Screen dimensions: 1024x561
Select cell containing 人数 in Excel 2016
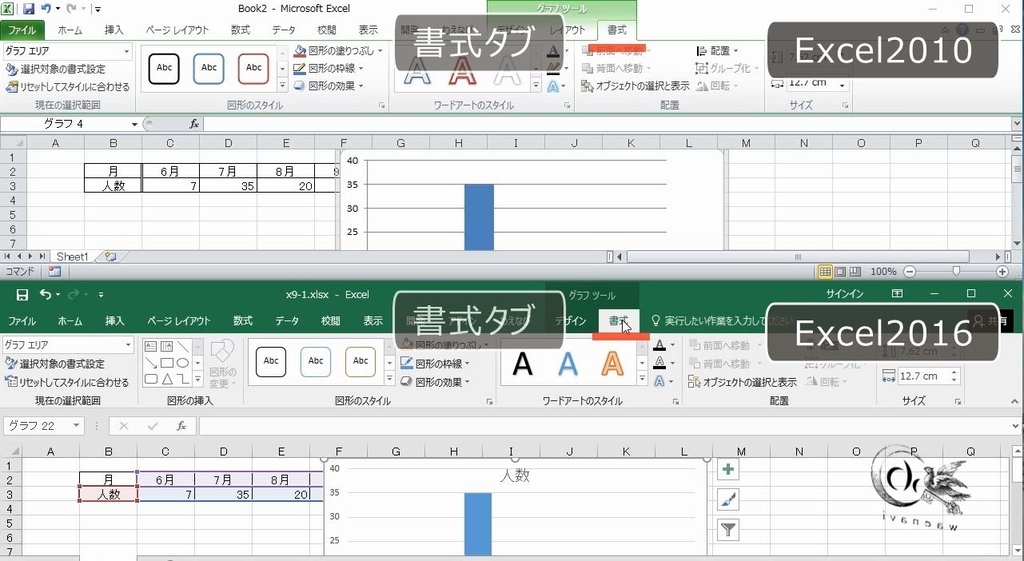[108, 494]
